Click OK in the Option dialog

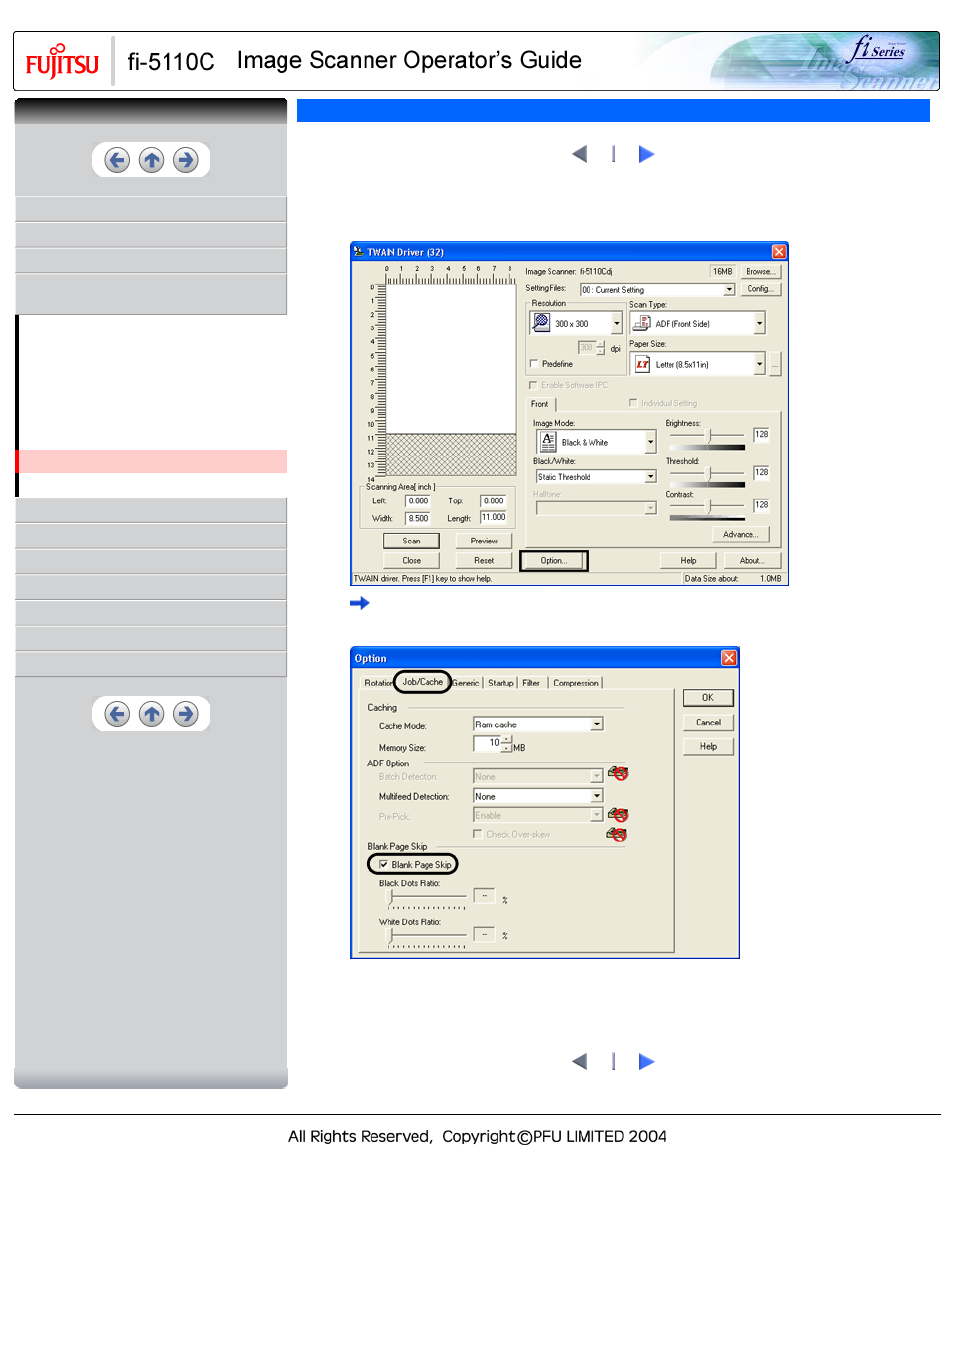(x=708, y=698)
